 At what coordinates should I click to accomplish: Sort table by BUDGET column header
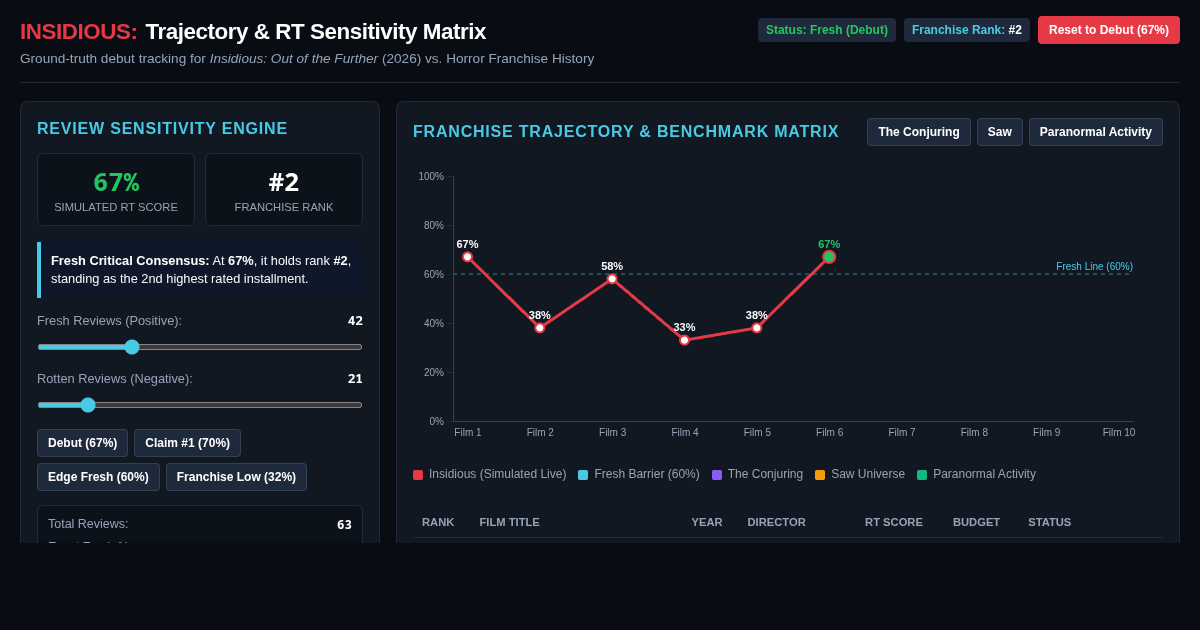pos(976,522)
